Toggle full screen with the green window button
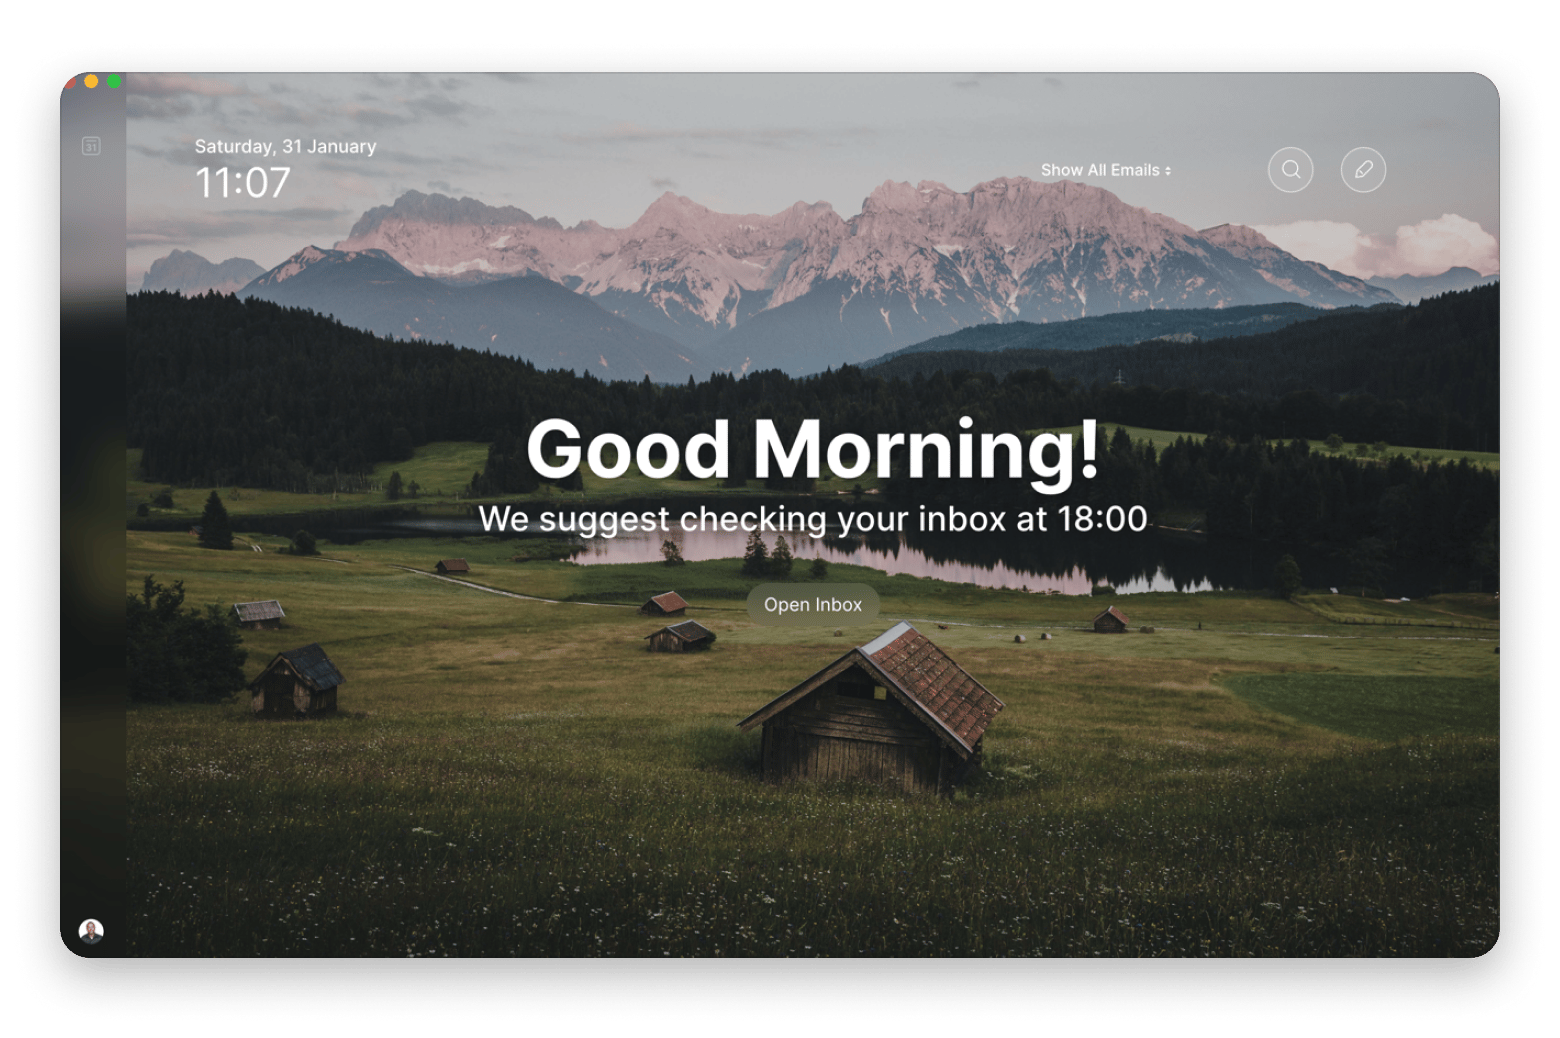This screenshot has height=1038, width=1560. tap(113, 82)
